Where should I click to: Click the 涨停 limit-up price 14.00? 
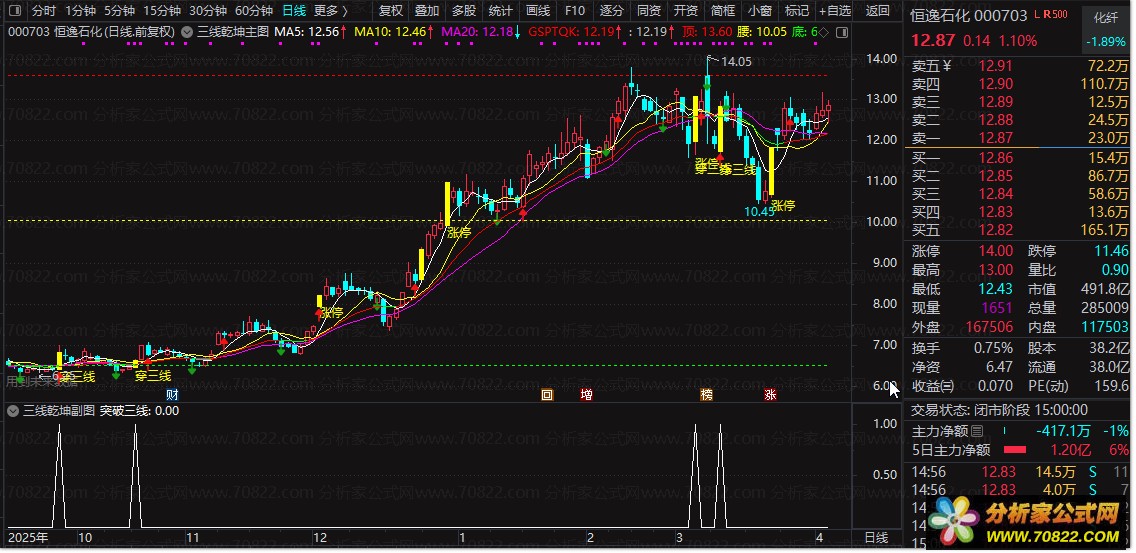click(x=995, y=251)
